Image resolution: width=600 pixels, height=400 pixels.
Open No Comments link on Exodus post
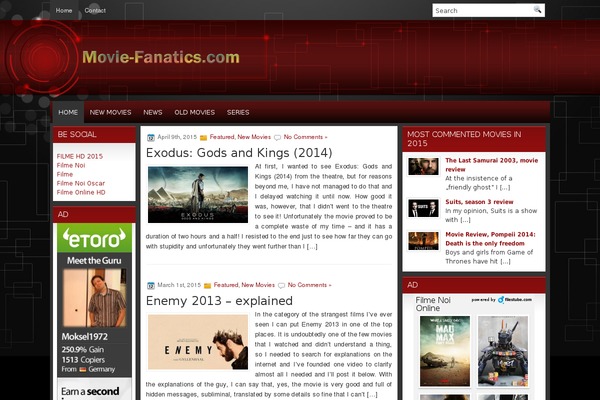click(x=305, y=137)
